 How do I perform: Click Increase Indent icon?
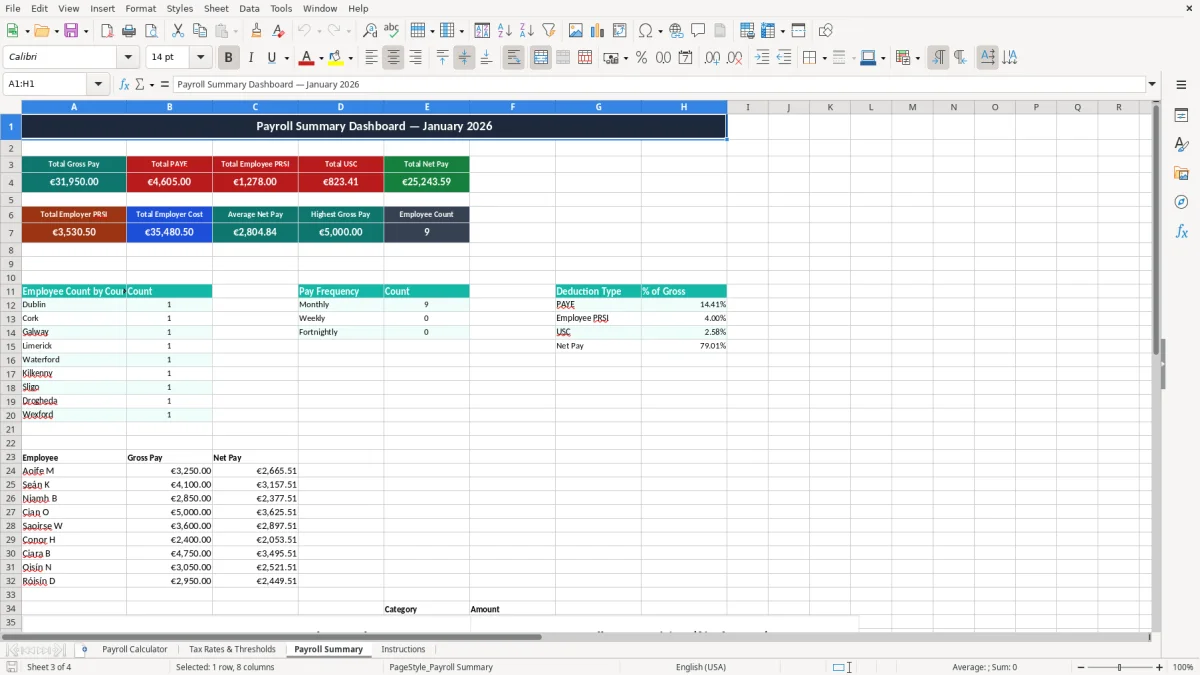coord(762,58)
